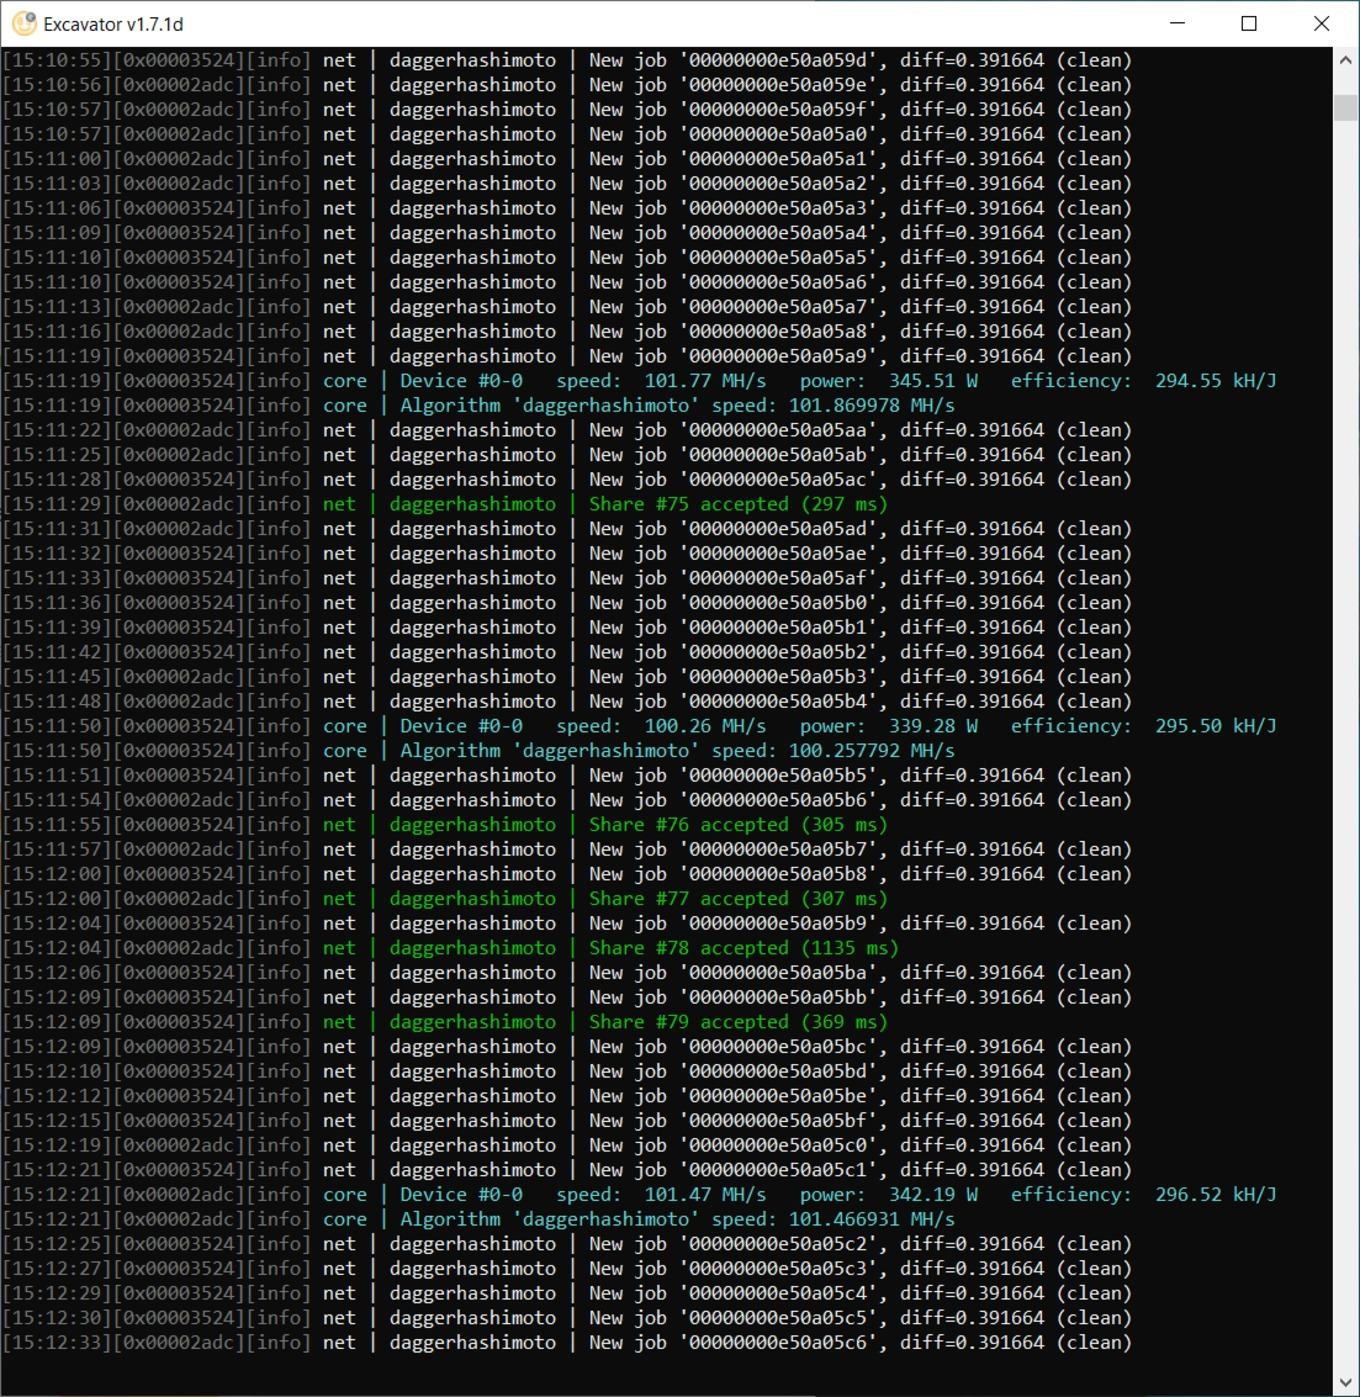This screenshot has height=1397, width=1360.
Task: Click job ID '00000000e50a05bf'
Action: (x=777, y=1120)
